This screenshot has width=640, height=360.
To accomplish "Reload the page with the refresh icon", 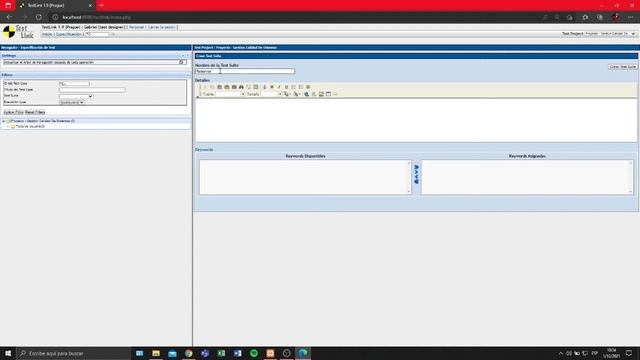I will (39, 17).
